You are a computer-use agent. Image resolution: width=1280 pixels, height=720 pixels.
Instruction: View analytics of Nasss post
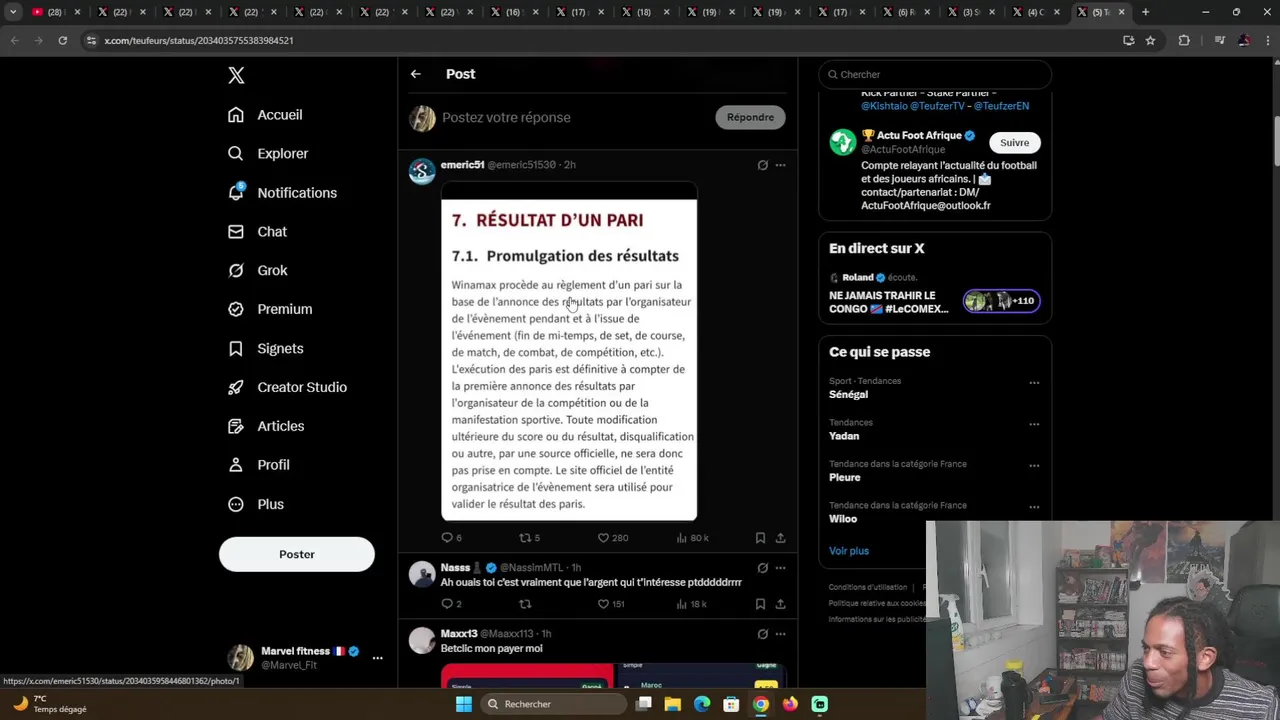pyautogui.click(x=692, y=604)
